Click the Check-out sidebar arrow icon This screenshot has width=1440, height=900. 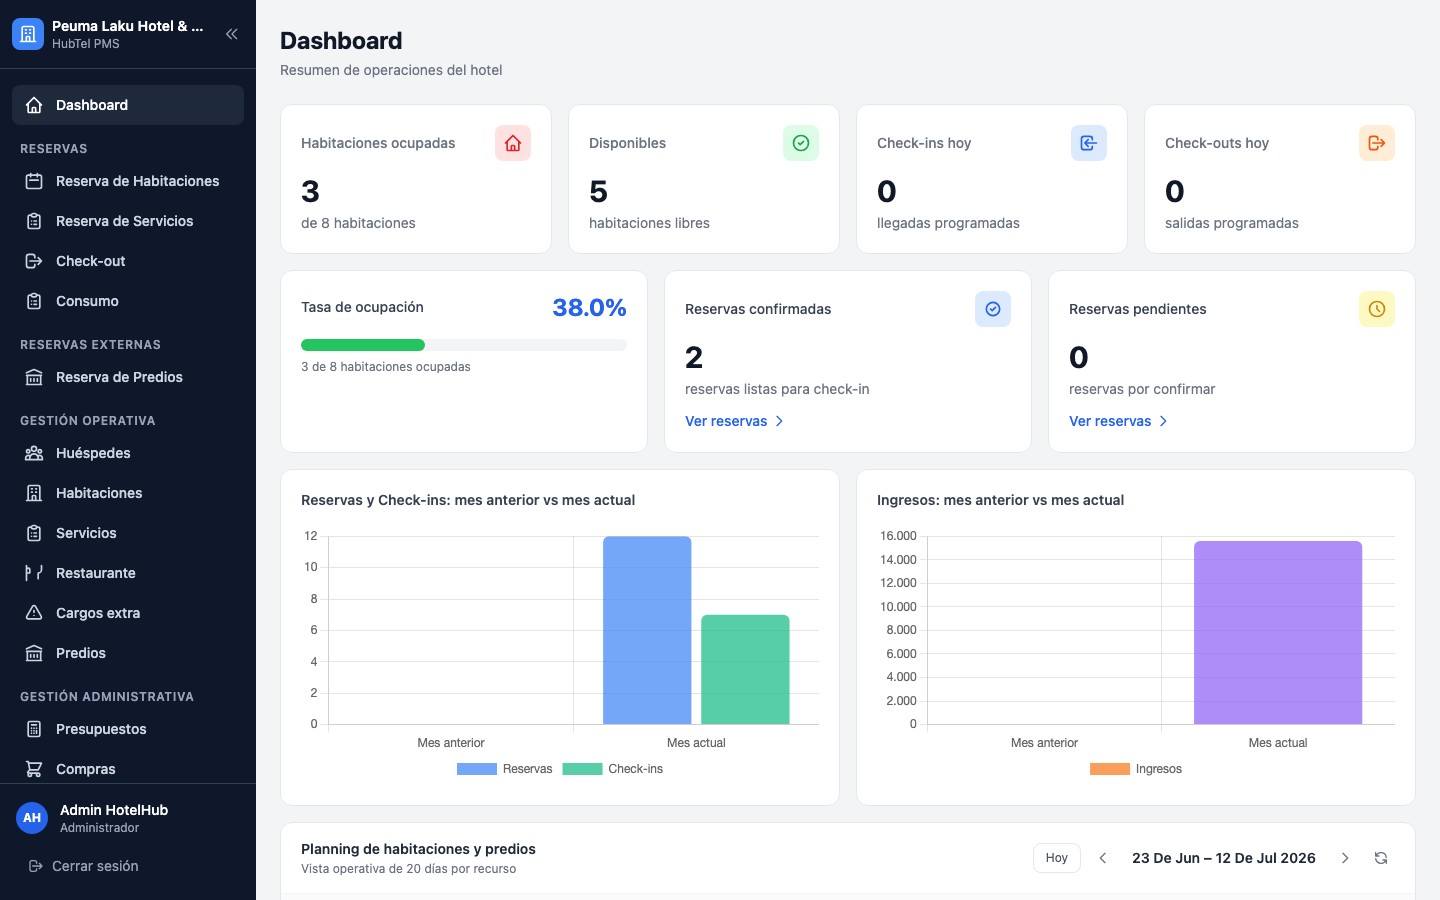[34, 261]
